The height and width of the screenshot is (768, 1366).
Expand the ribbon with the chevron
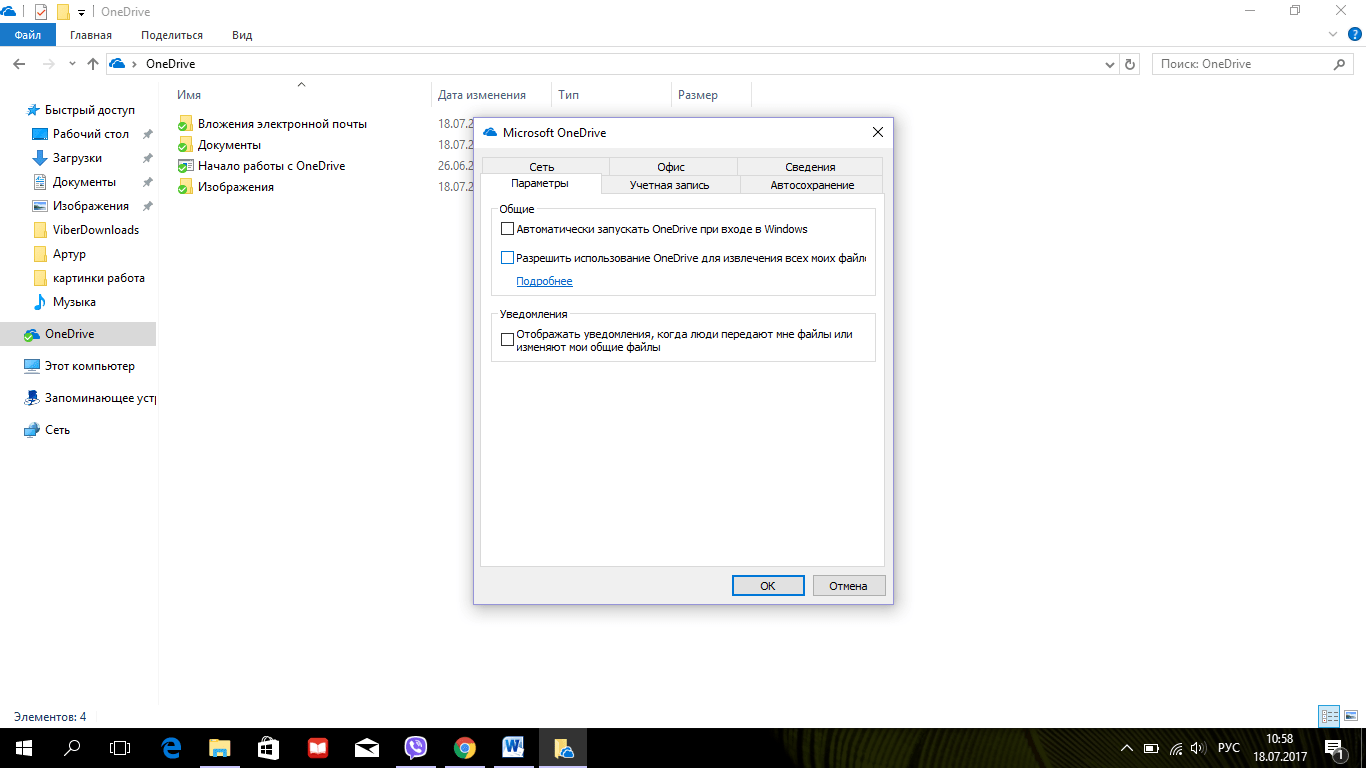pos(1333,34)
